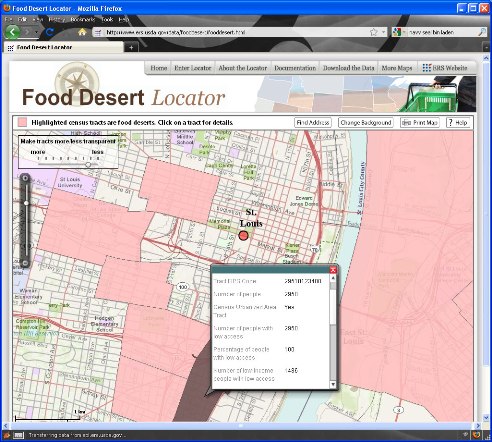Click the St. Louis red city marker
The width and height of the screenshot is (492, 442).
tap(244, 236)
